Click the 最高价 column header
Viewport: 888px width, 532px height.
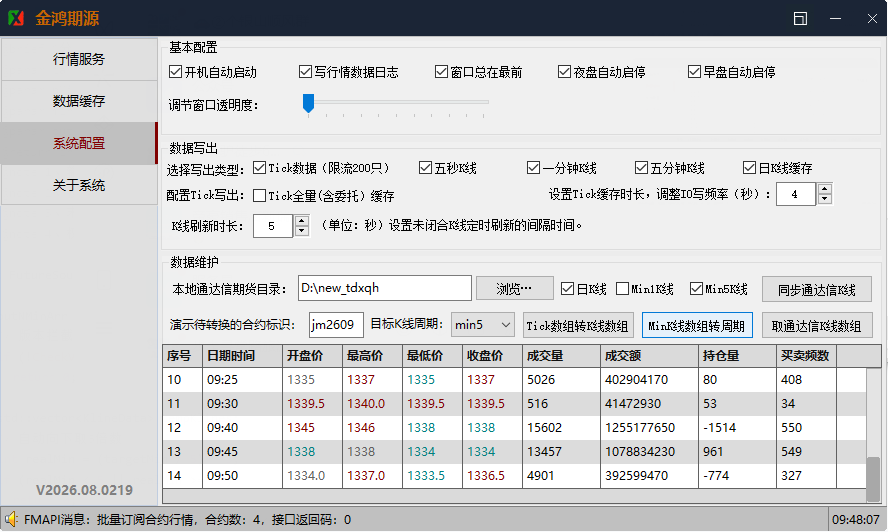(373, 356)
